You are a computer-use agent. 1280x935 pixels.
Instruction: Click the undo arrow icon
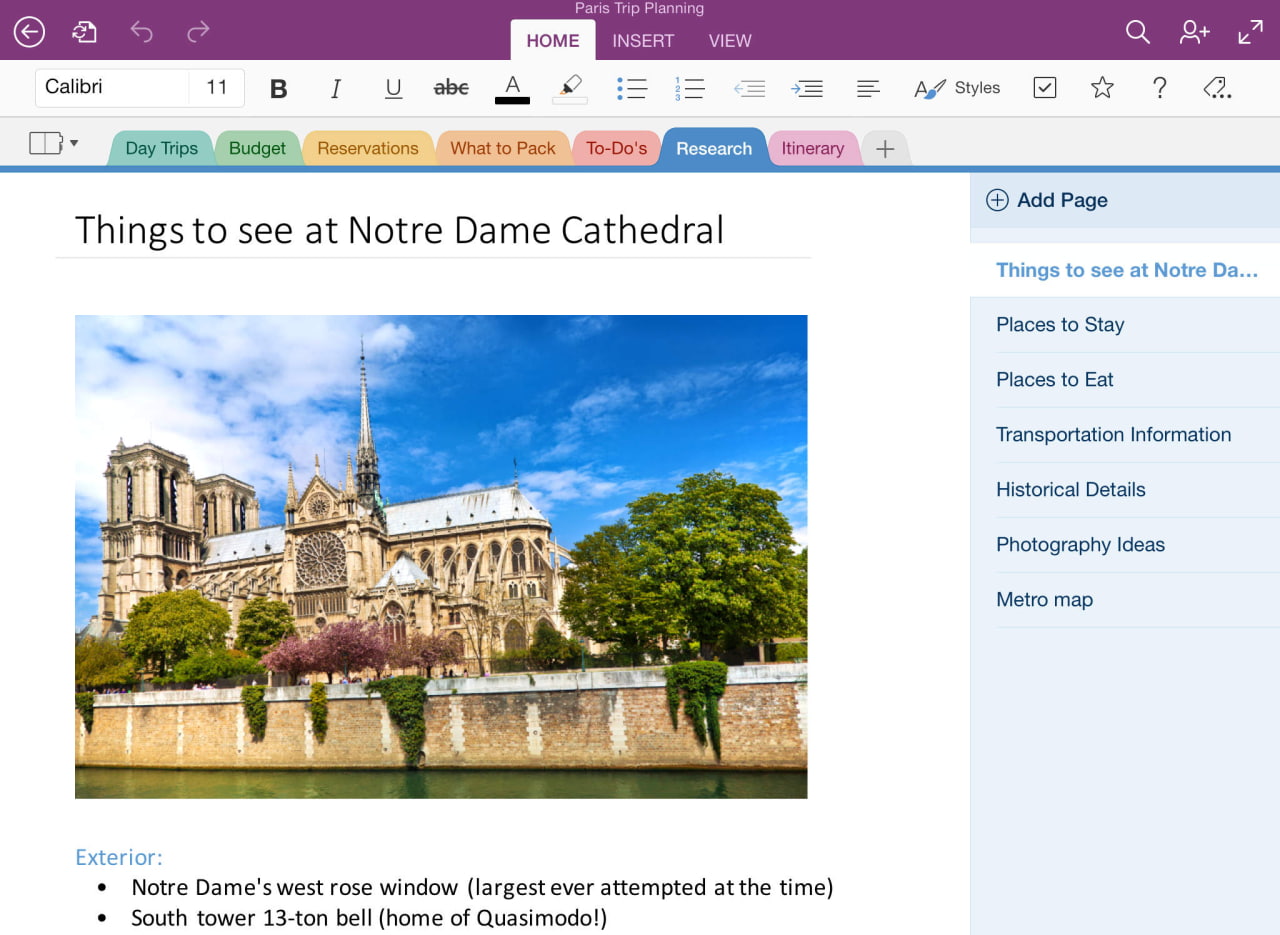click(x=142, y=32)
